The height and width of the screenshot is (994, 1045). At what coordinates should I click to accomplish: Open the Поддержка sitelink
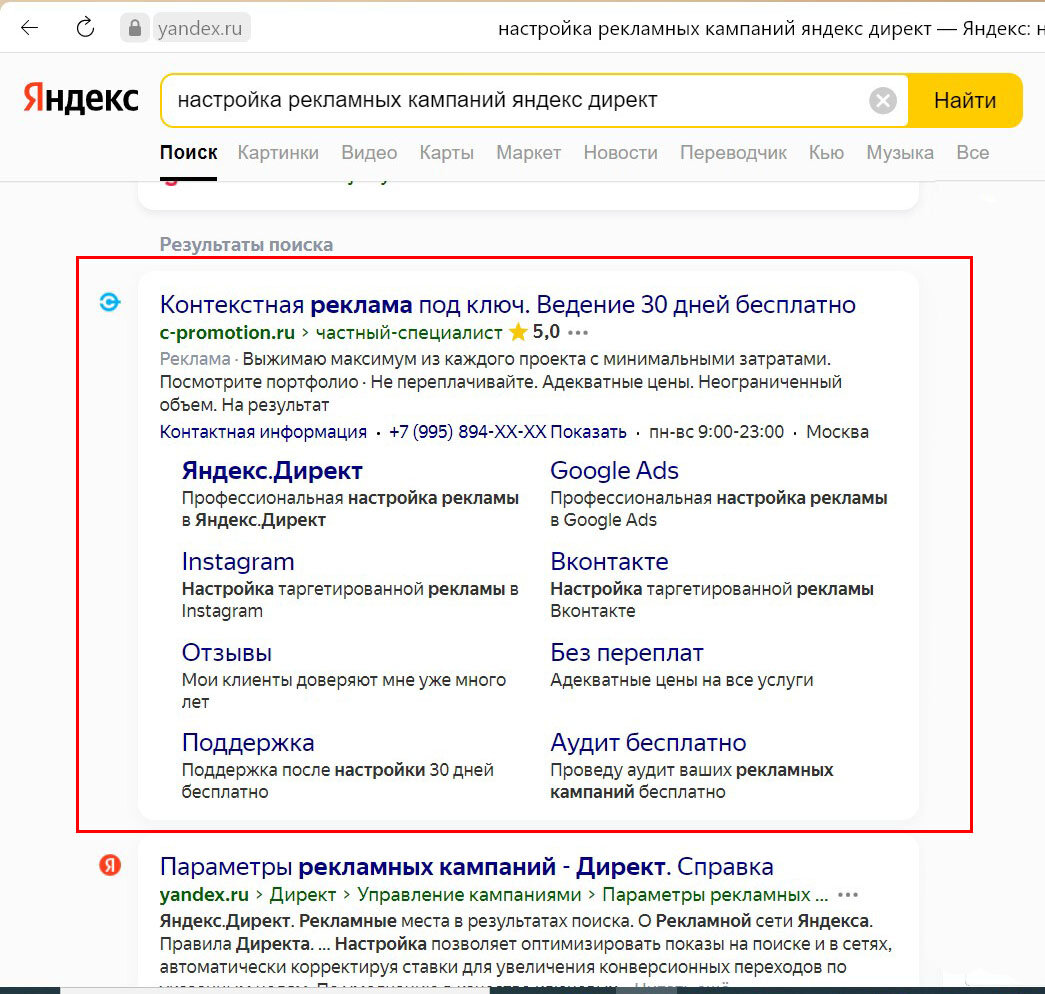[x=248, y=743]
